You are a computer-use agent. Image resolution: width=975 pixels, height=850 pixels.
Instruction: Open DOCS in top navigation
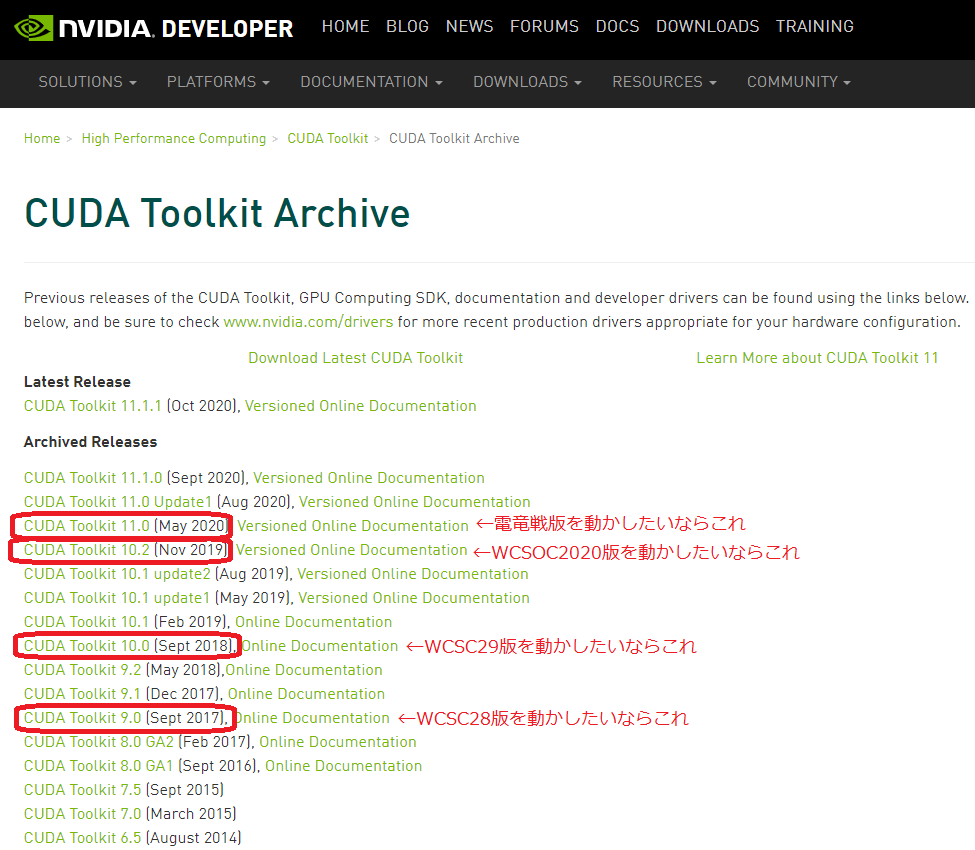617,27
